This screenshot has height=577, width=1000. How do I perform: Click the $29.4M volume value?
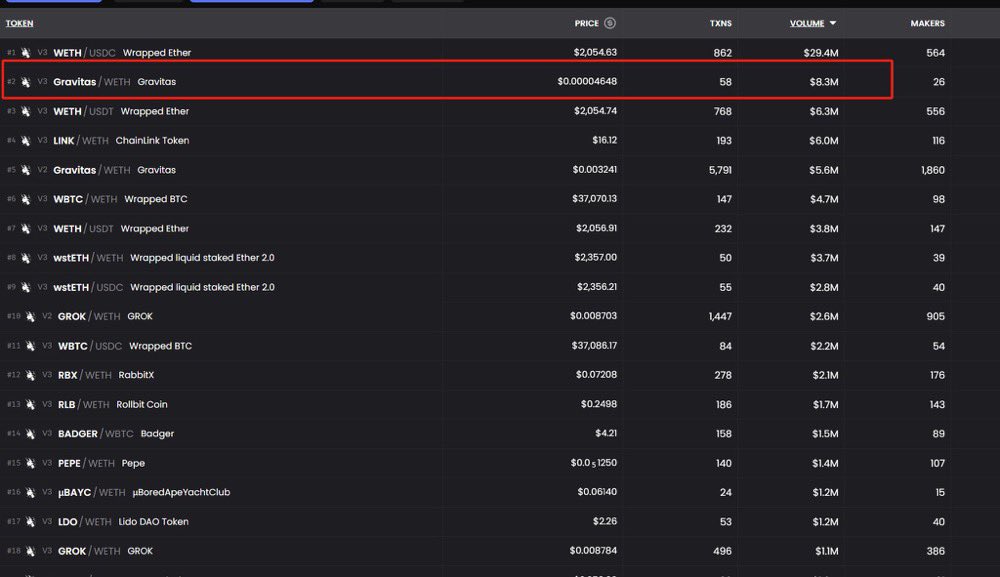(821, 53)
